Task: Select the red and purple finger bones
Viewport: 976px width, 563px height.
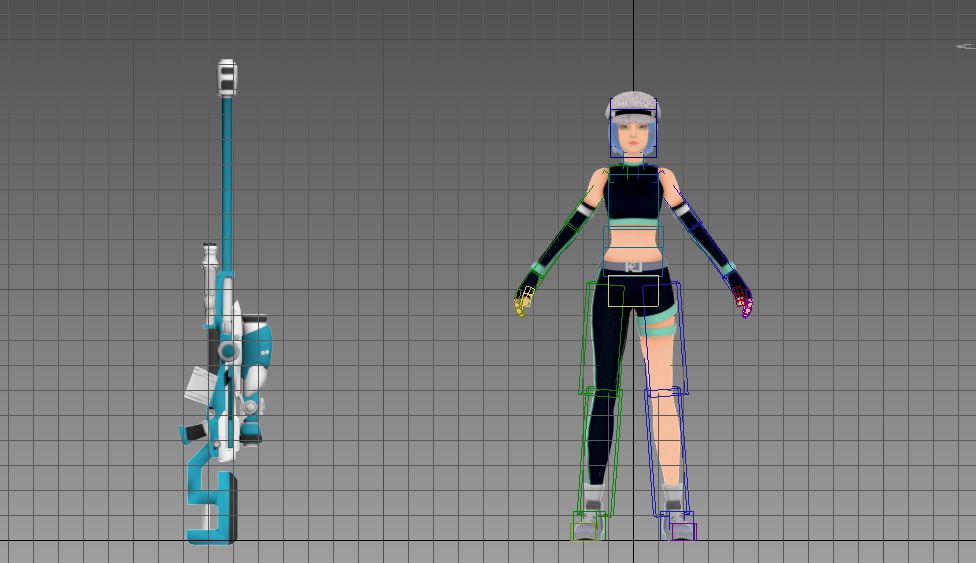Action: click(x=742, y=299)
